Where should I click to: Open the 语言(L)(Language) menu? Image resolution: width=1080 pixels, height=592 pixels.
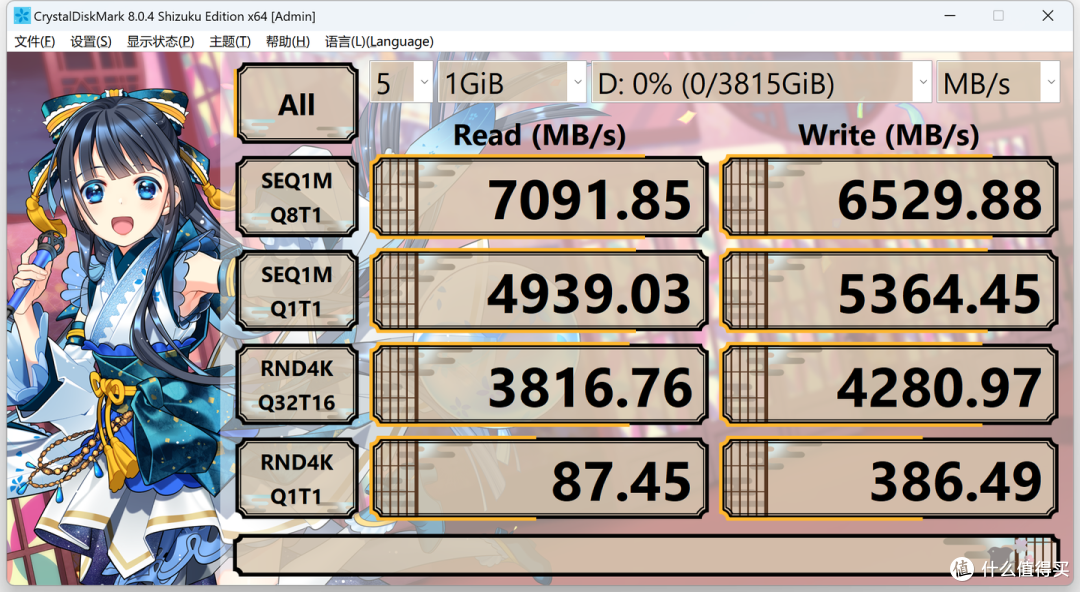pyautogui.click(x=380, y=41)
